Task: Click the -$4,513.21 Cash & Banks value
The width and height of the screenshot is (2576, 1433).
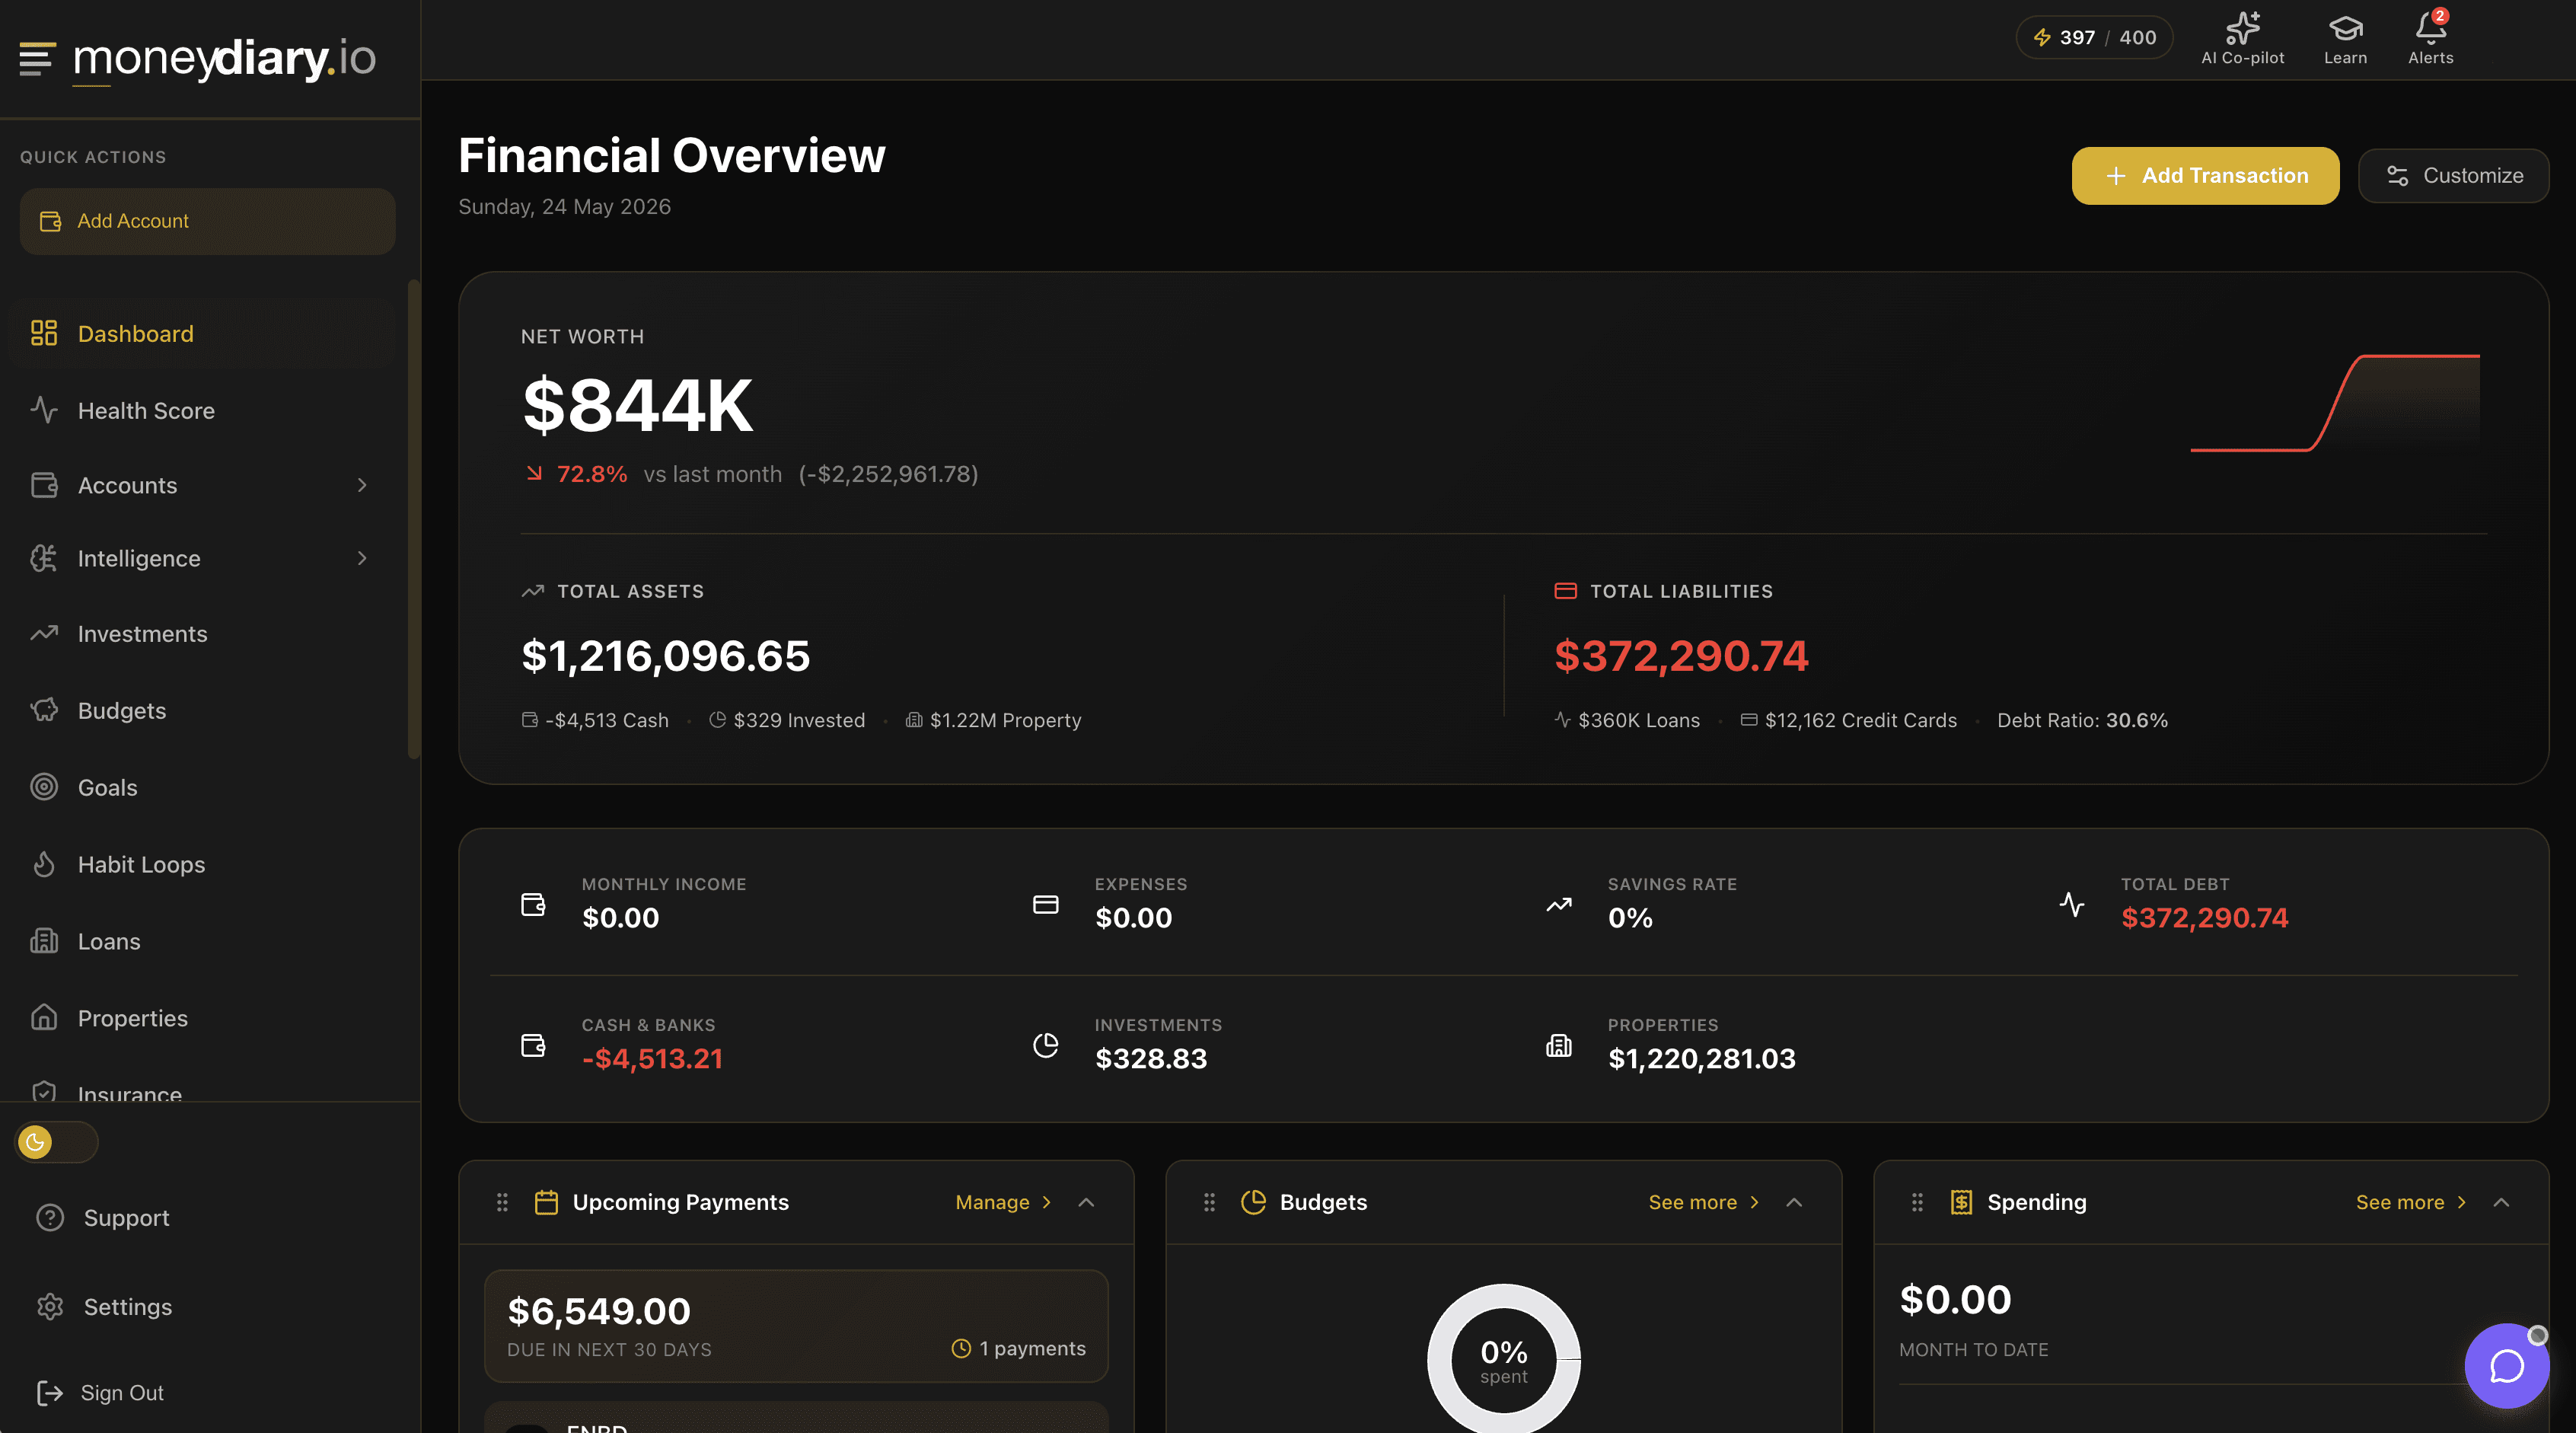Action: 652,1058
